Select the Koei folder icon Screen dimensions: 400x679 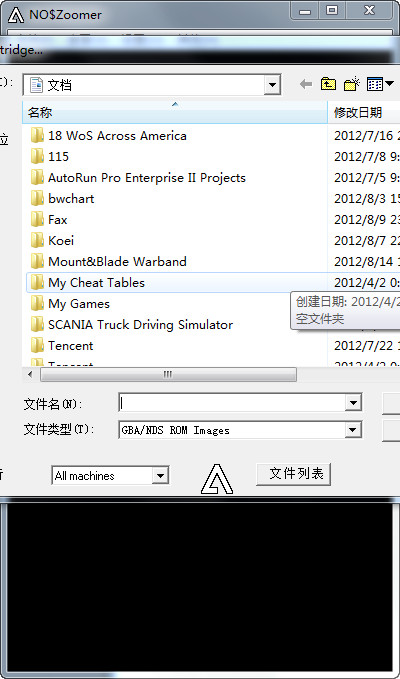(38, 240)
